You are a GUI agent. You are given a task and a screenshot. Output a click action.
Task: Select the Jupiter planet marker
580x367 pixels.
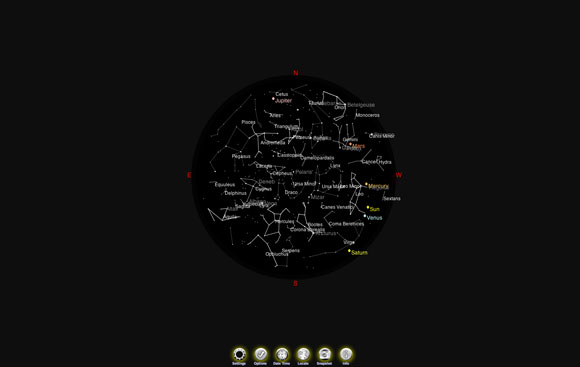click(273, 99)
